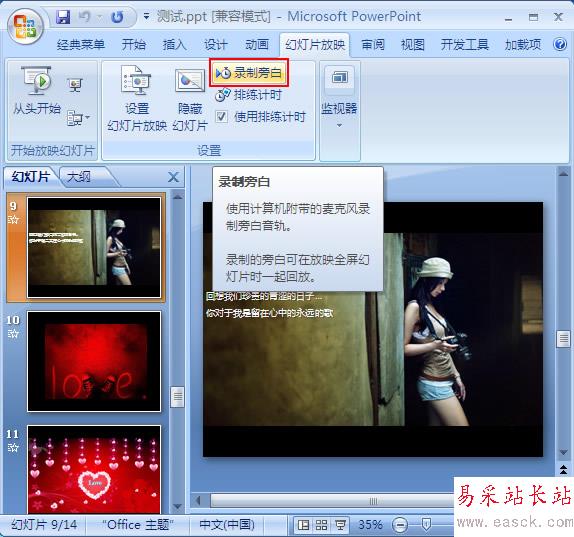The image size is (574, 537).
Task: Click the zoom out minus button
Action: [x=400, y=525]
